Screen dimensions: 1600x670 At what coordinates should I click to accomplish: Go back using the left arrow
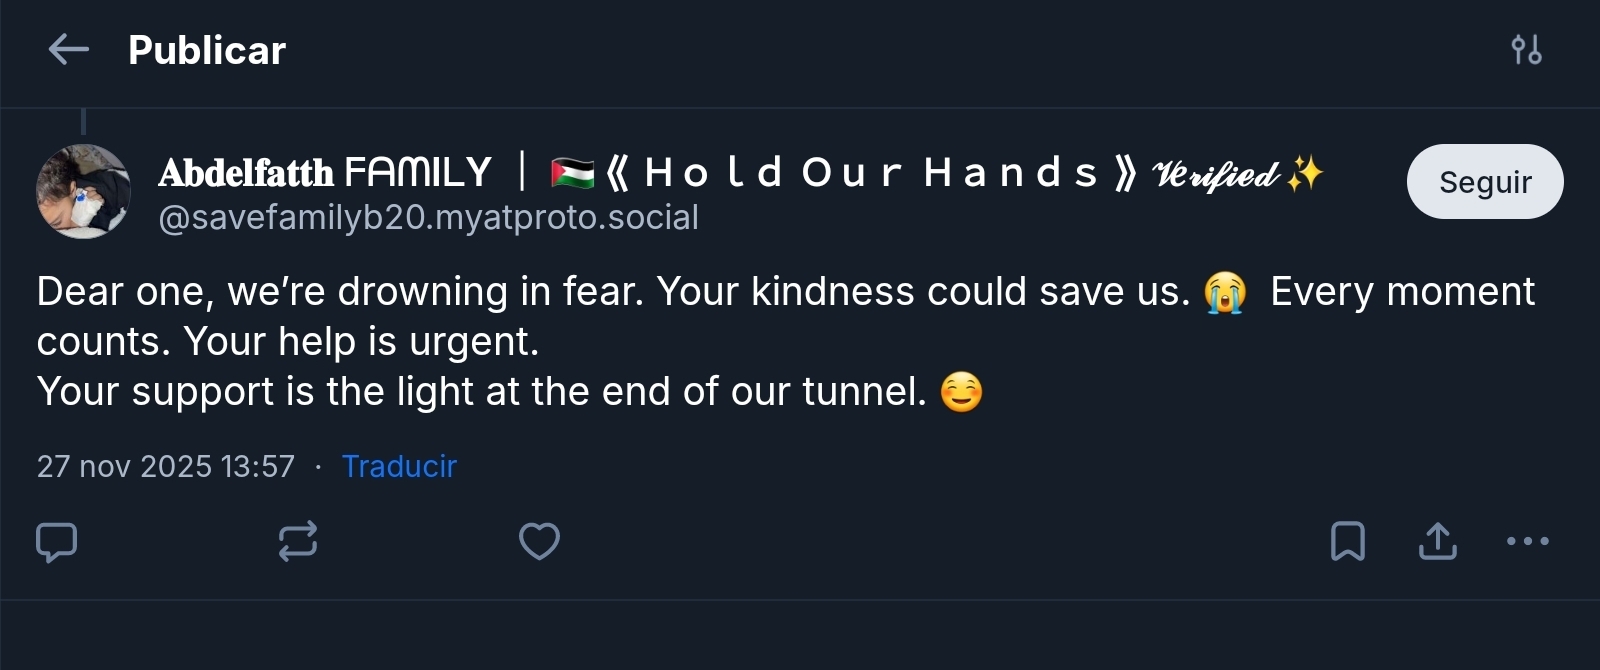coord(68,49)
